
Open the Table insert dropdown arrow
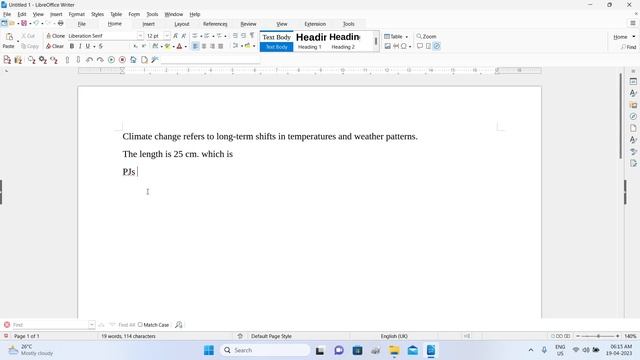pyautogui.click(x=407, y=37)
